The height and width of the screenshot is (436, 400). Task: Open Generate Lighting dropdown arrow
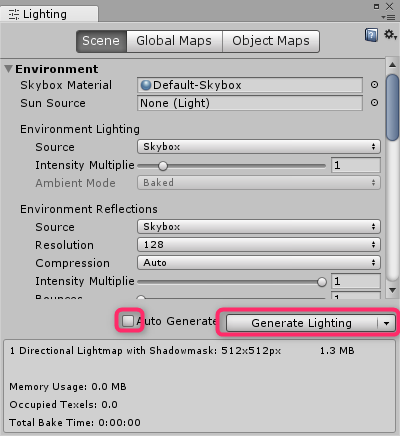(387, 323)
